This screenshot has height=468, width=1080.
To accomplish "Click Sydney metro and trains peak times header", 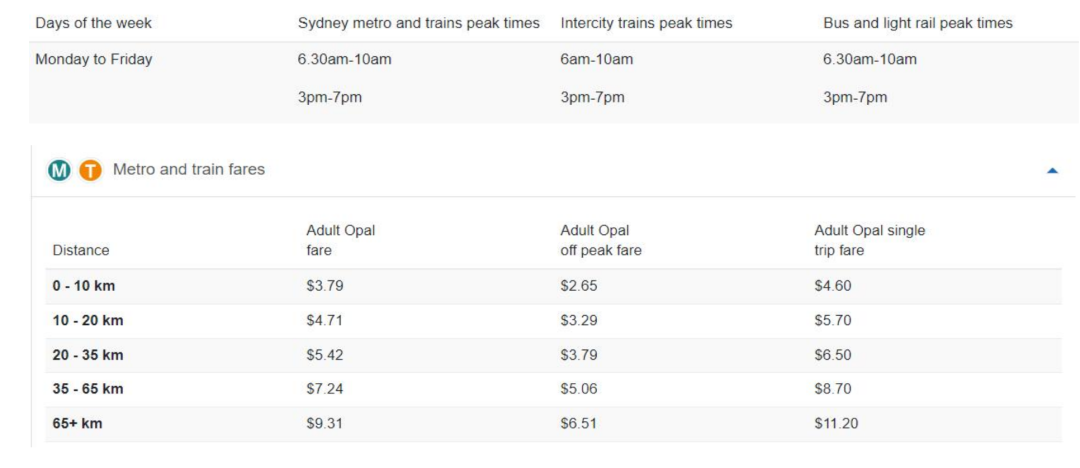I will tap(418, 23).
